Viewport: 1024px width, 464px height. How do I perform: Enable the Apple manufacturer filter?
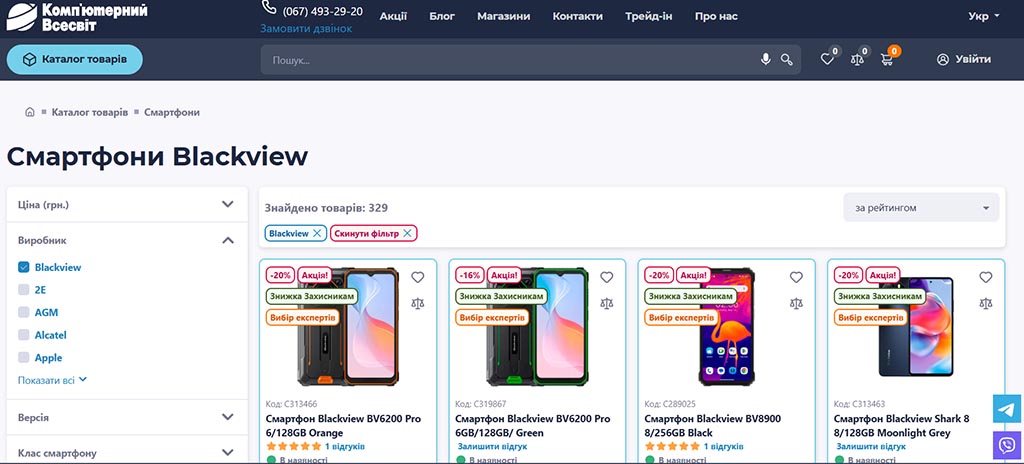tap(24, 357)
